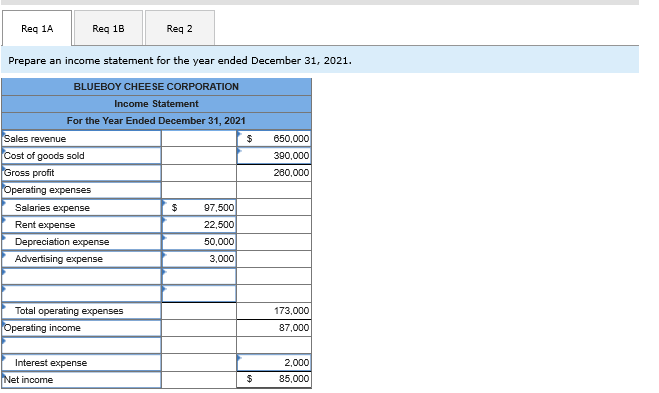Edit the Cost of goods sold amount 390,000
The image size is (659, 393).
pyautogui.click(x=274, y=156)
